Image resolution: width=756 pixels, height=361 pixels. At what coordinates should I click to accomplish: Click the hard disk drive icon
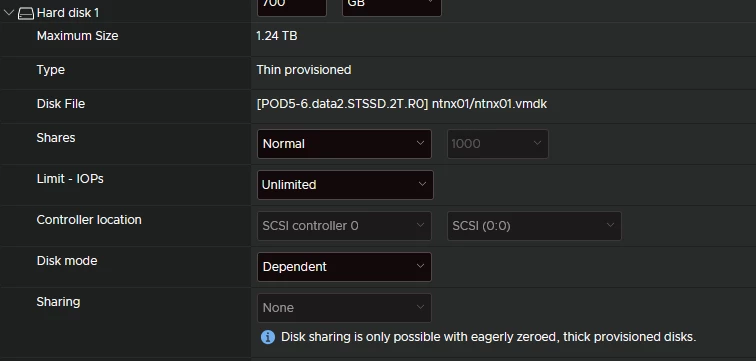click(x=26, y=13)
